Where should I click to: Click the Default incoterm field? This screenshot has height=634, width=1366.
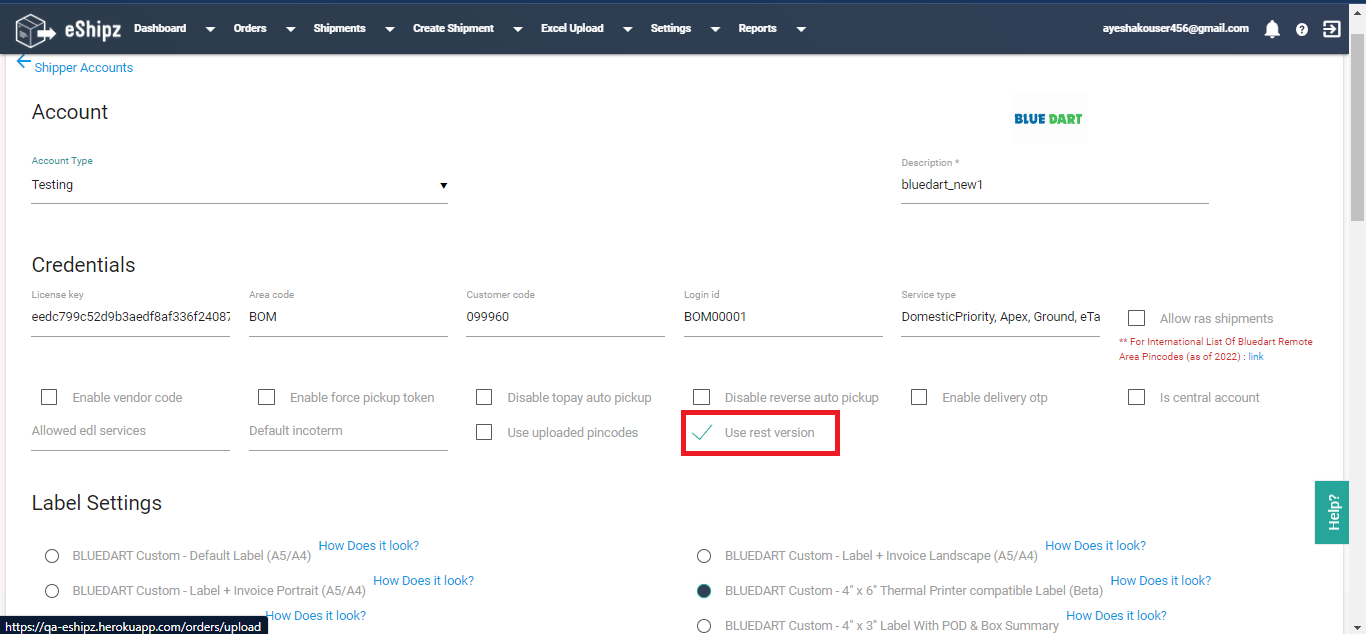click(x=348, y=431)
